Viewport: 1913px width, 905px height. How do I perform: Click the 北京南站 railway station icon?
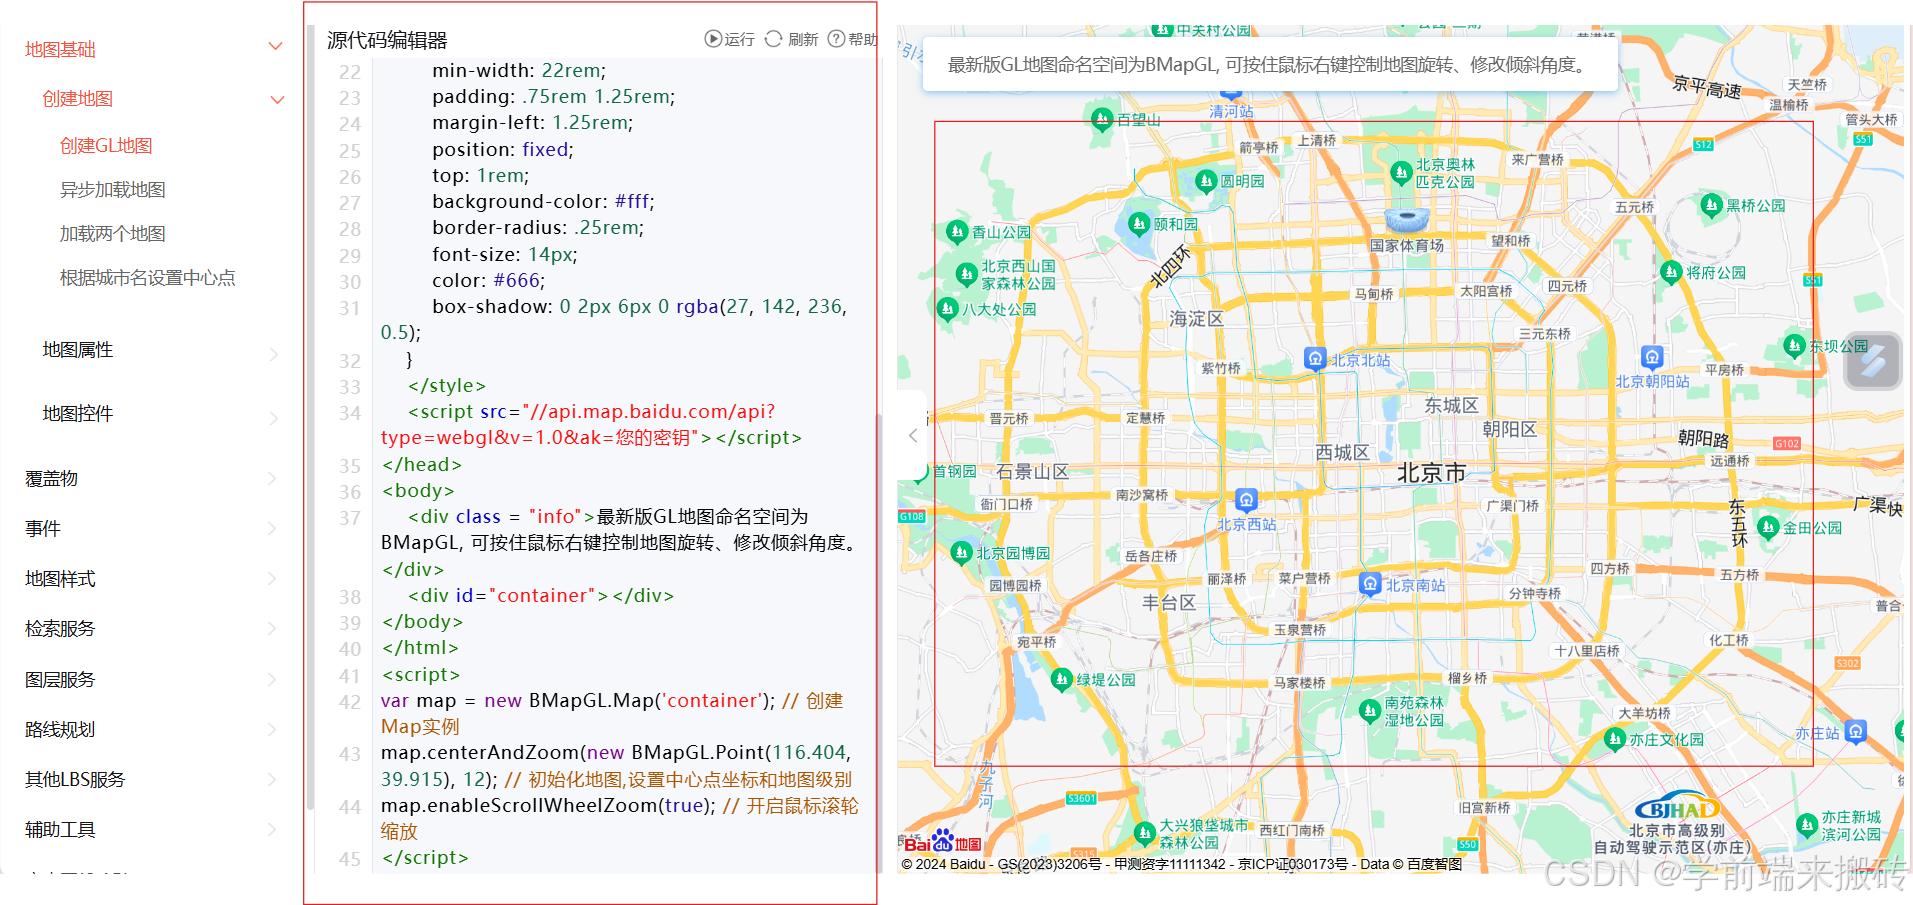tap(1370, 583)
